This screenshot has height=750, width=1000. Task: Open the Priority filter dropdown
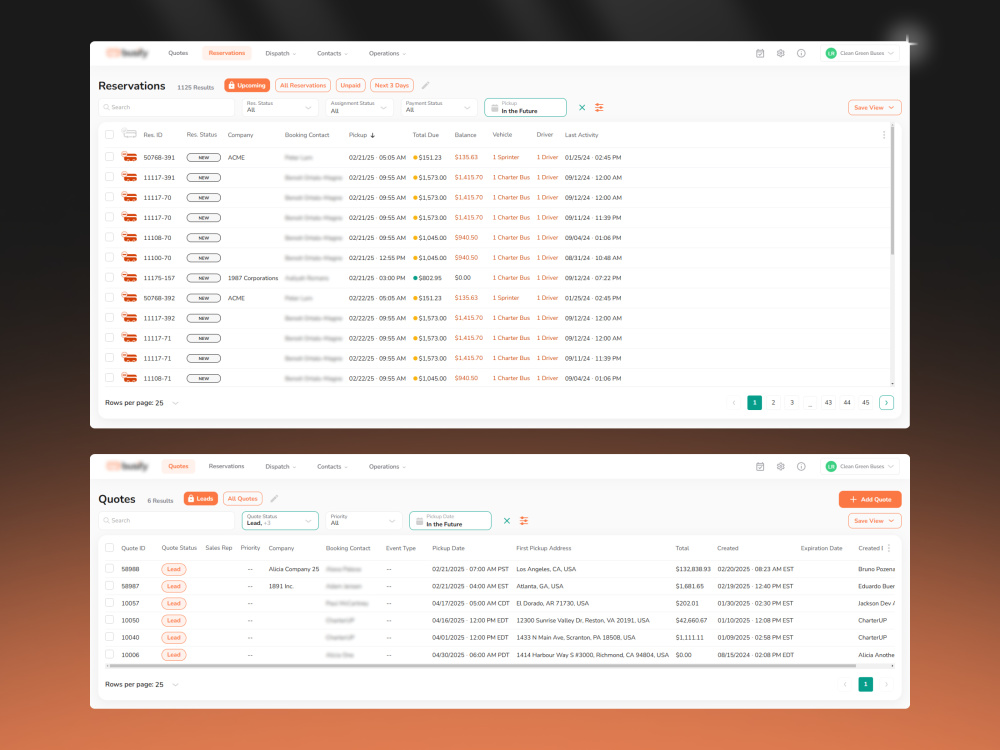pyautogui.click(x=364, y=521)
